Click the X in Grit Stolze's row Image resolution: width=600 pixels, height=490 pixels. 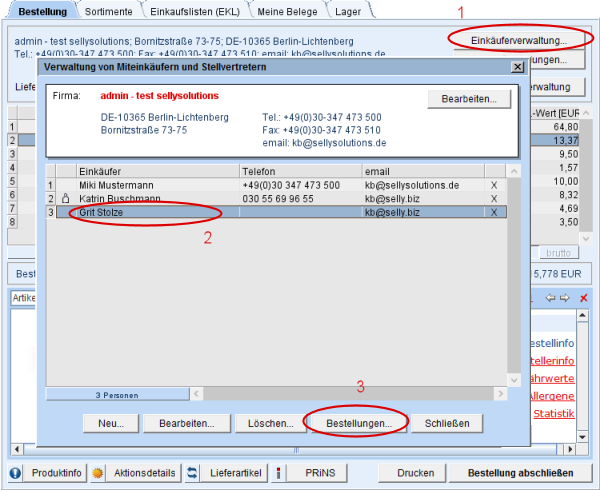[x=495, y=212]
